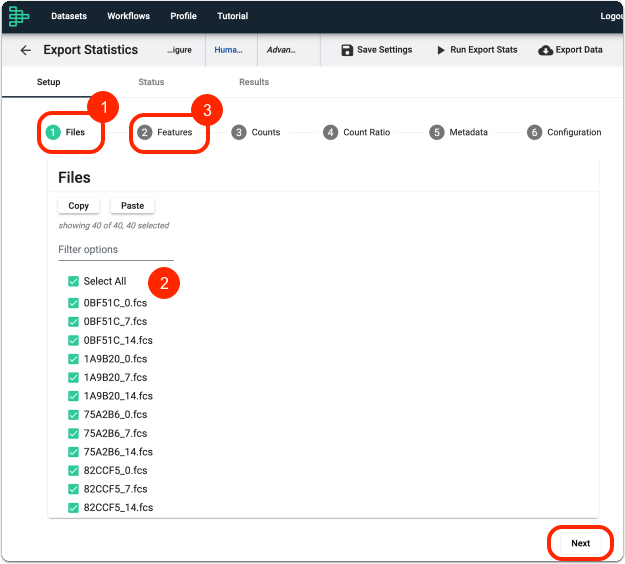625x564 pixels.
Task: Click step 5 Metadata circle icon
Action: 437,132
